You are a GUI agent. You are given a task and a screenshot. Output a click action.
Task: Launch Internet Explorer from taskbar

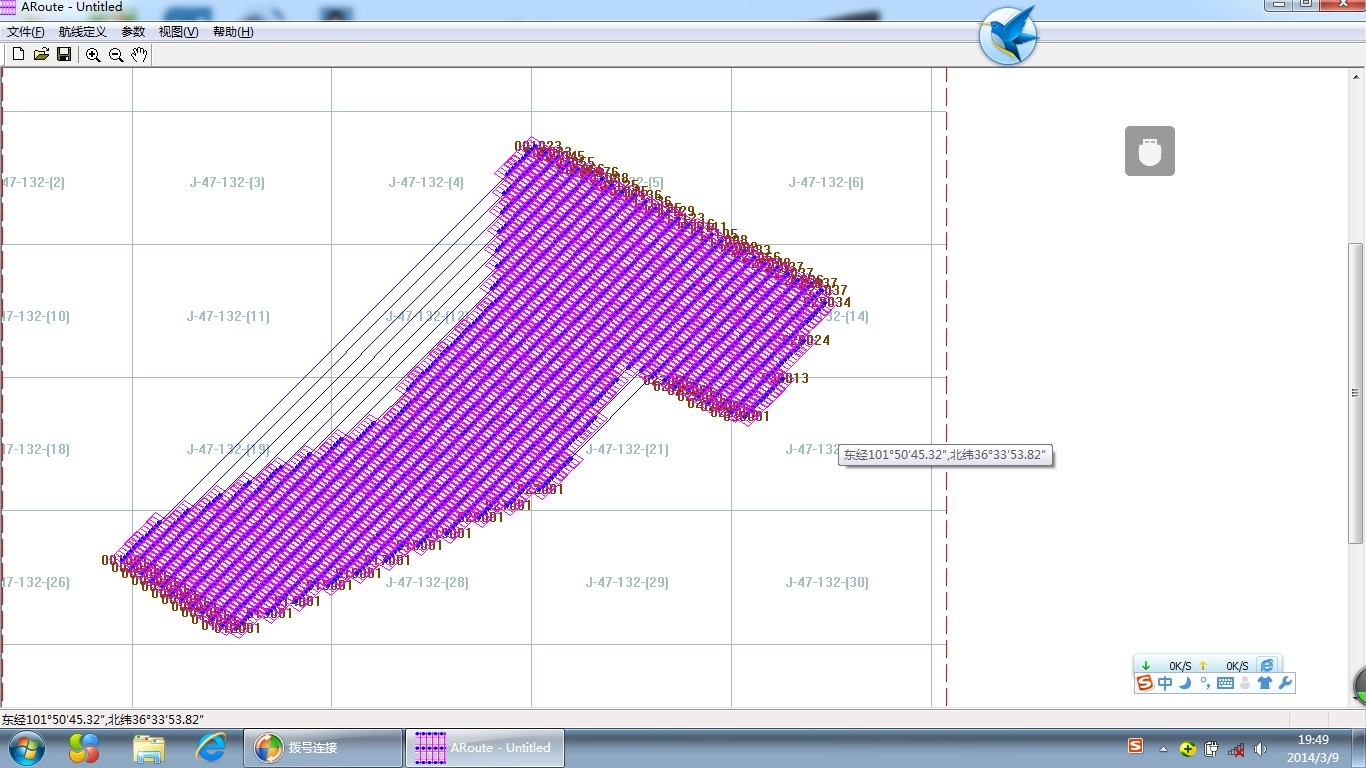click(x=211, y=747)
